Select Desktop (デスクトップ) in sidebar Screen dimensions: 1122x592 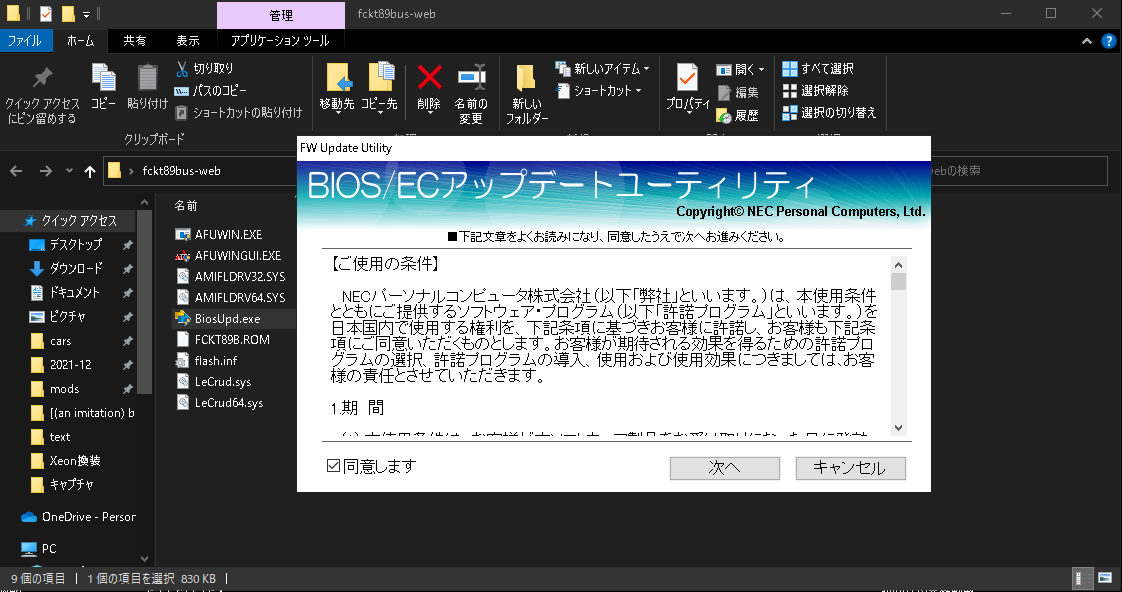tap(75, 245)
